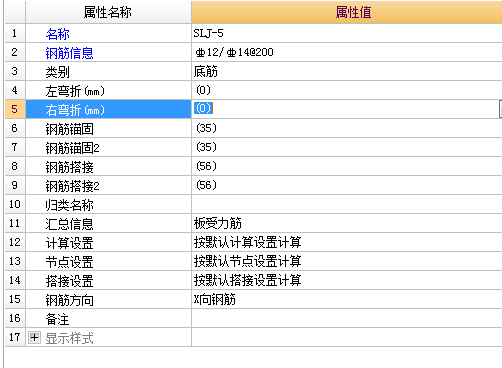Select the 归类名称 property label

[69, 205]
